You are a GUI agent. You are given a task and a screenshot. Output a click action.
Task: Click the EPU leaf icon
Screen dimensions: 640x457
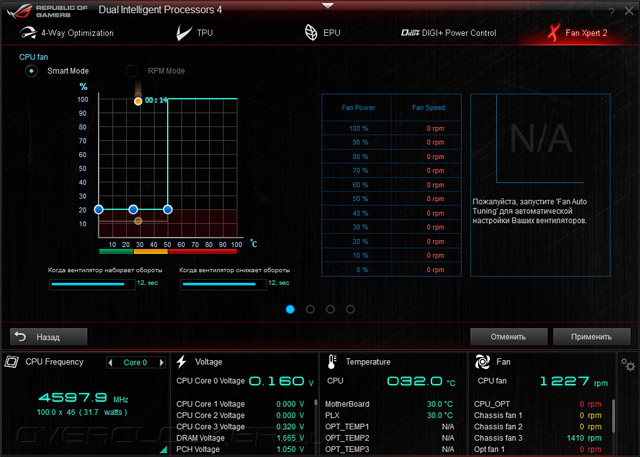coord(311,33)
